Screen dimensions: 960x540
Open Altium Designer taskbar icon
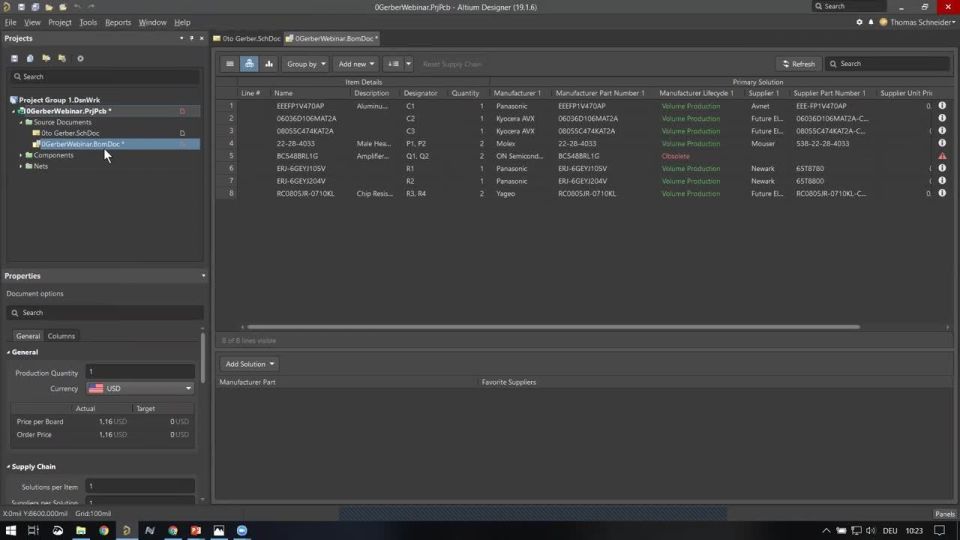[127, 530]
